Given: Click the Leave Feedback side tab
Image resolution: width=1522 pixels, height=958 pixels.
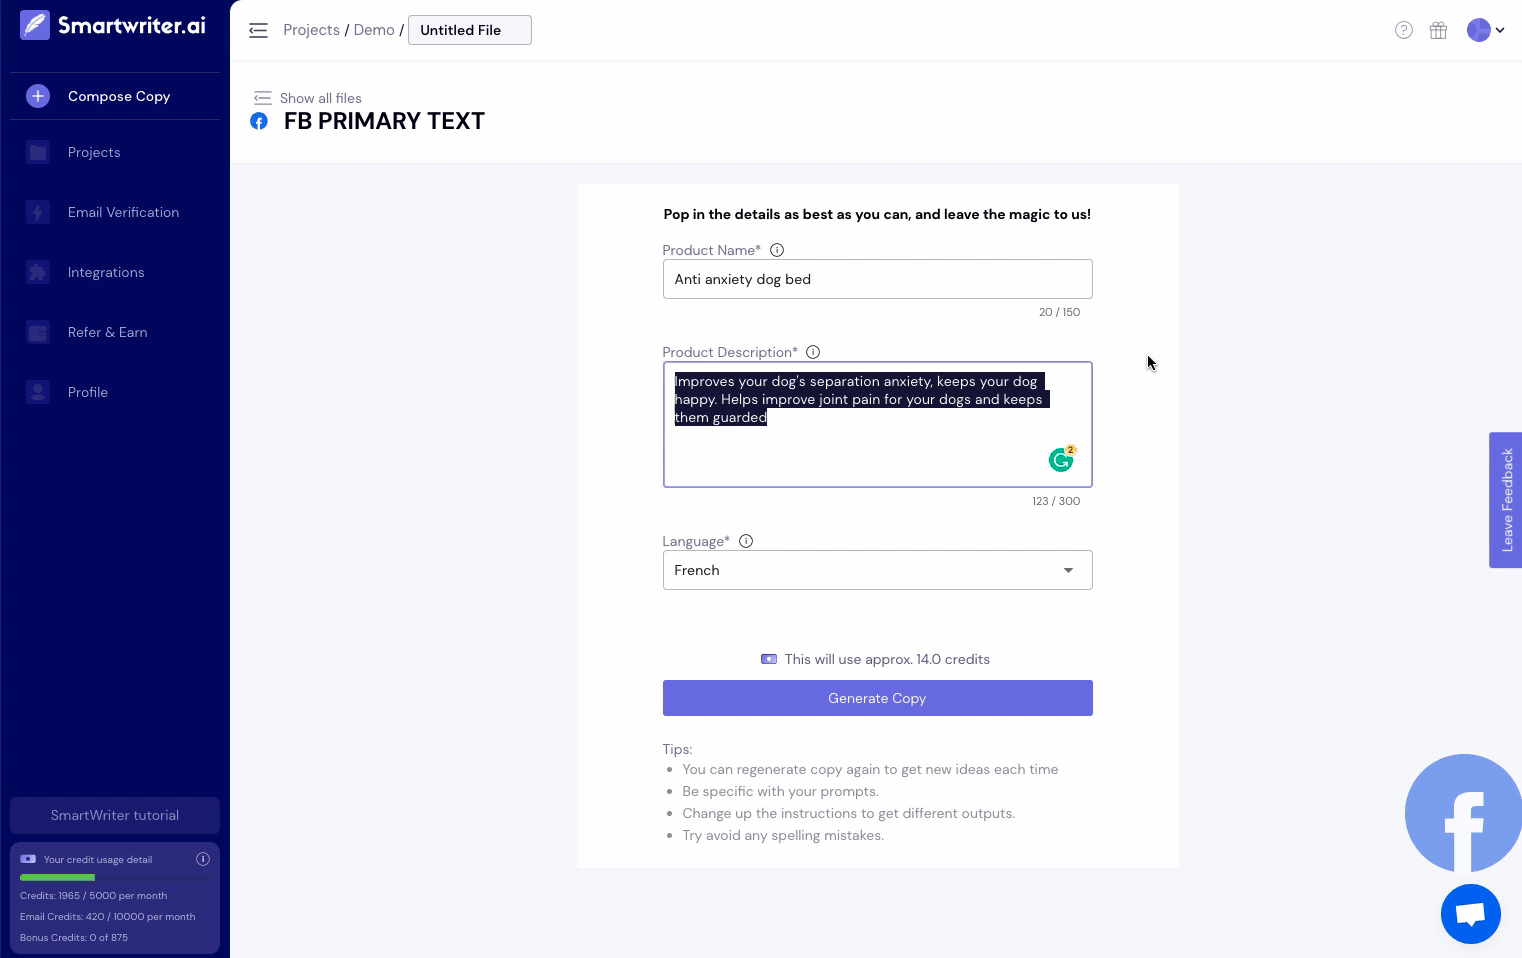Looking at the screenshot, I should (x=1506, y=500).
